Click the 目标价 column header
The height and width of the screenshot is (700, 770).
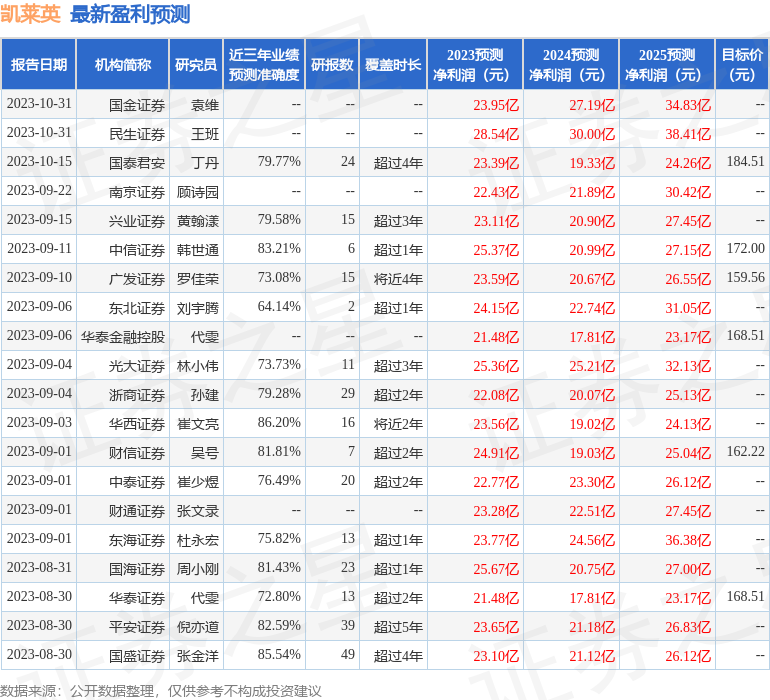pos(742,64)
